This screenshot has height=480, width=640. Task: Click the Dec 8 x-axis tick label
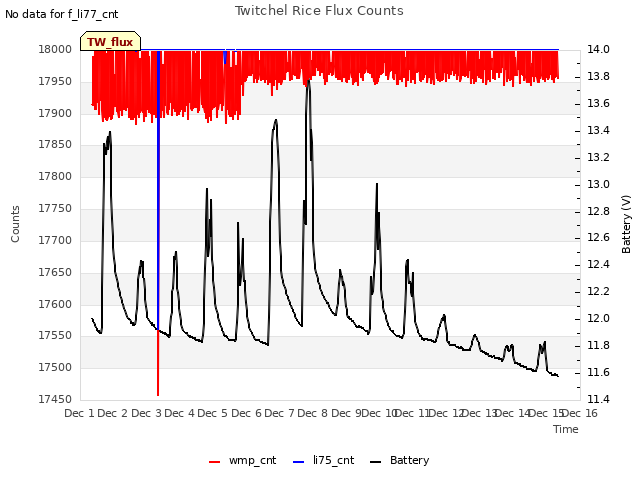coord(313,413)
